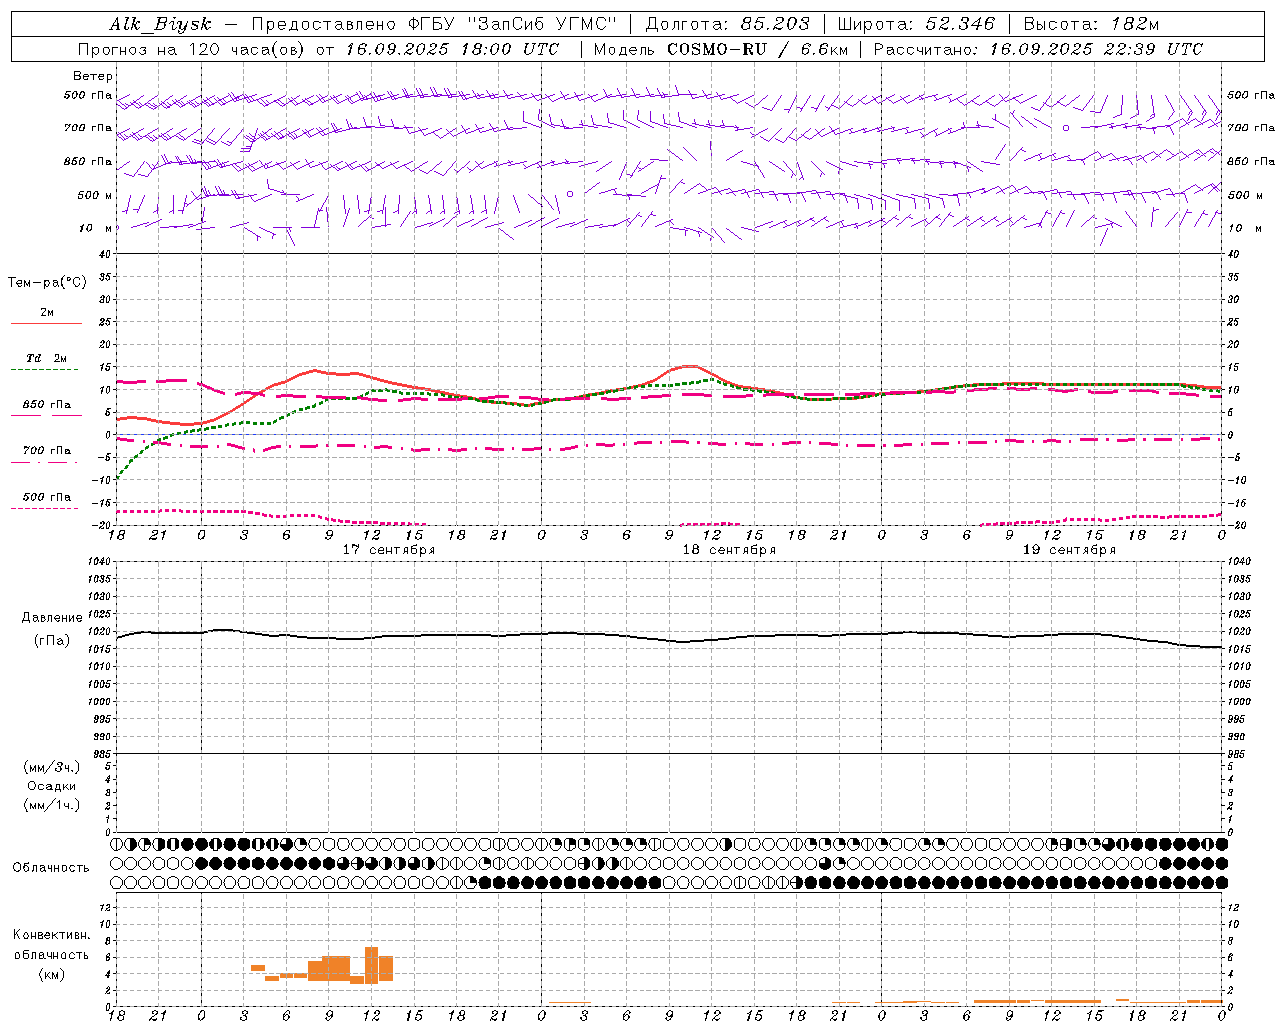Click the 'Конвективн.' convective cloud label
Image resolution: width=1280 pixels, height=1024 pixels.
point(51,935)
